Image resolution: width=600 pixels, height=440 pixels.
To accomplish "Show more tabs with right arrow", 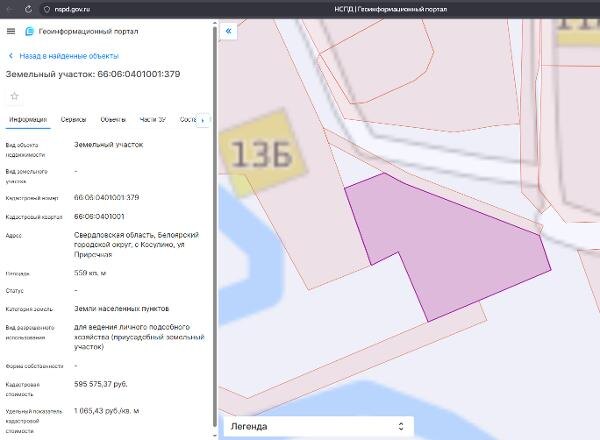I will [203, 121].
